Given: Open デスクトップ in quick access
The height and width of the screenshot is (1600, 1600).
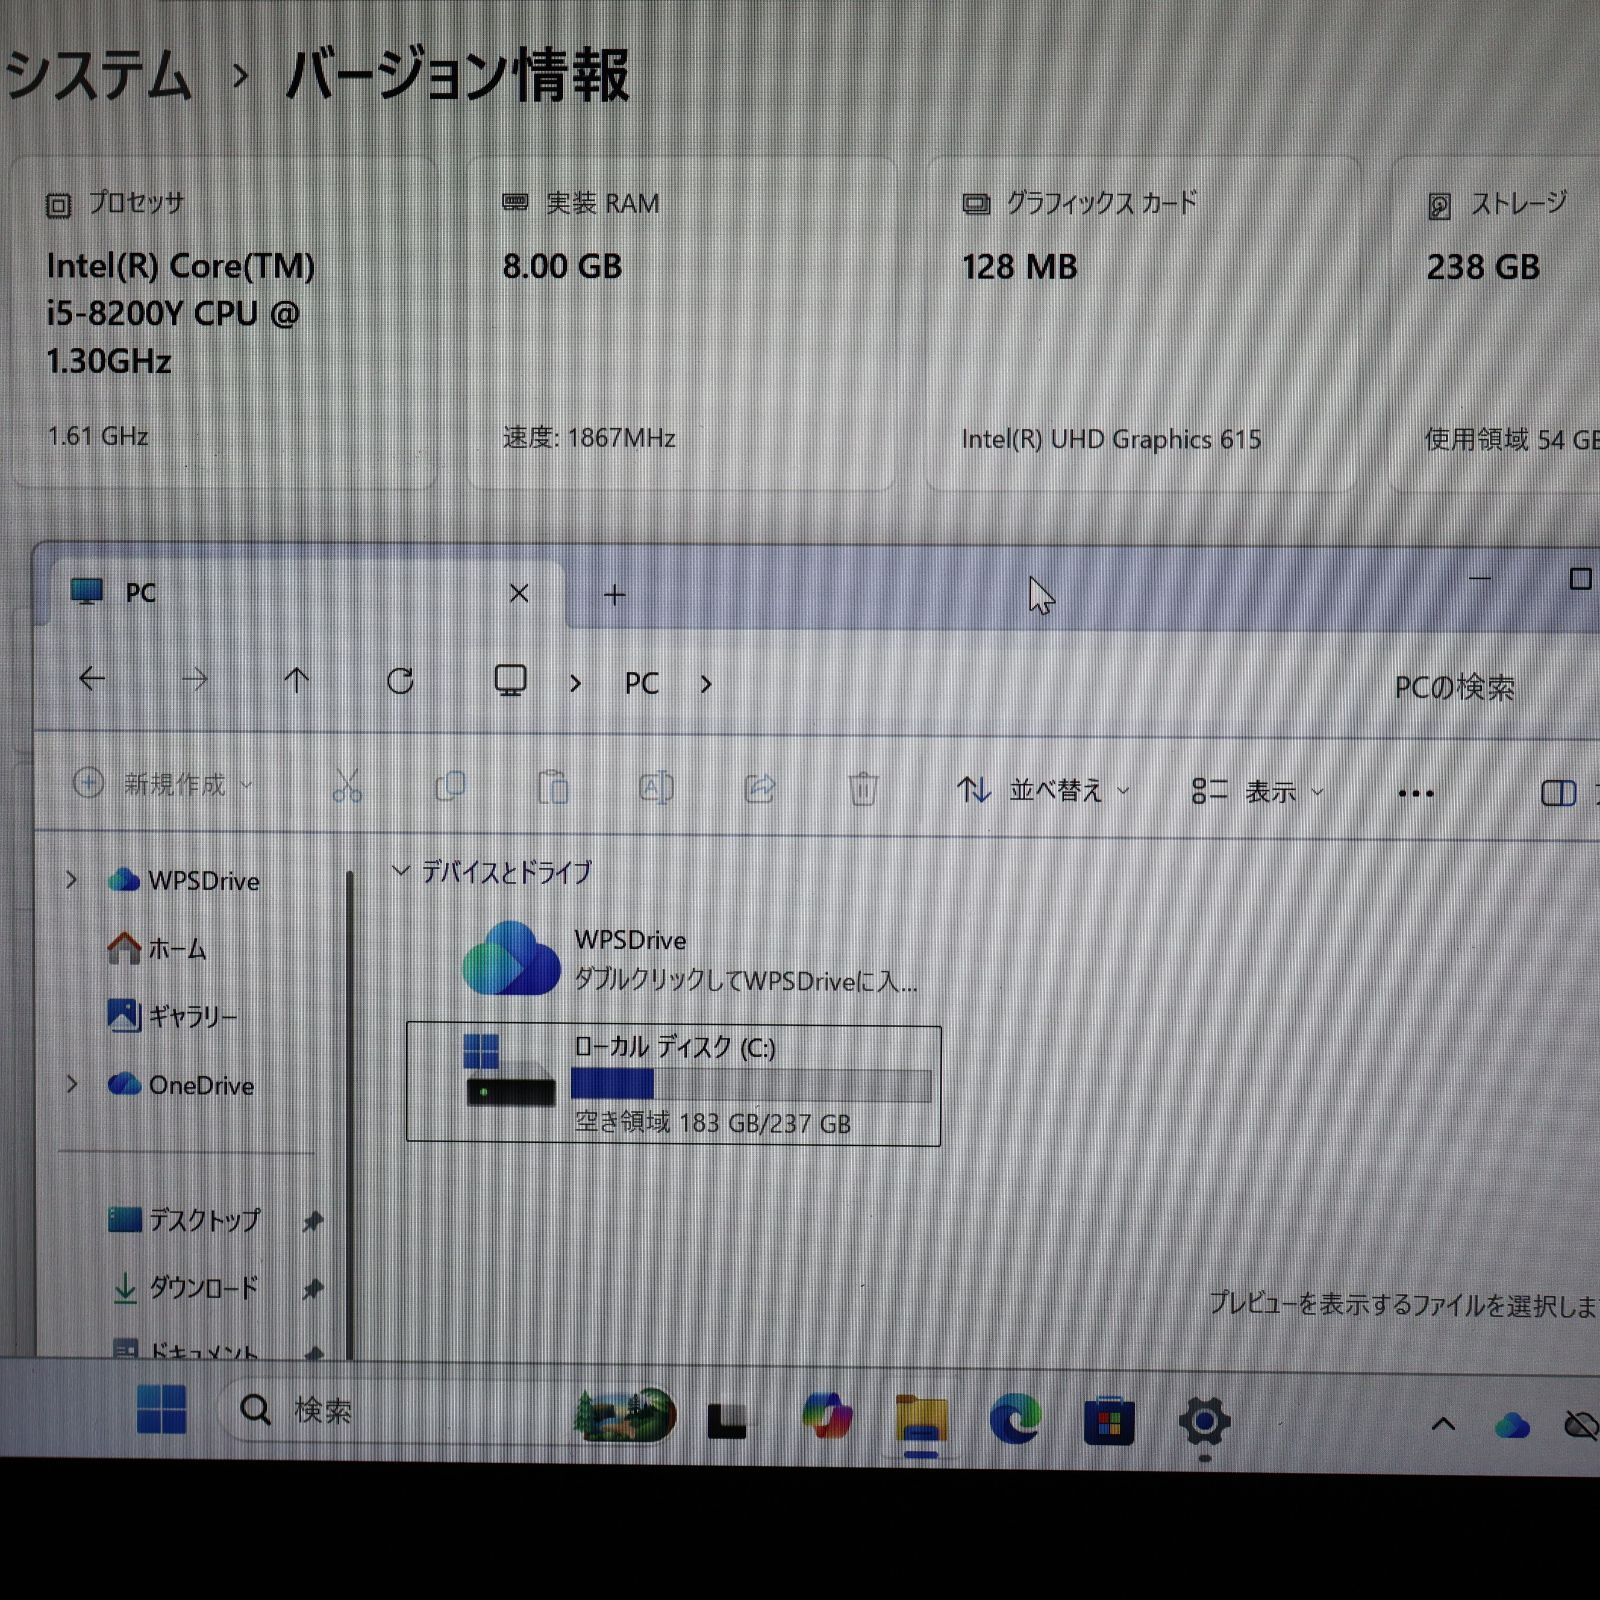Looking at the screenshot, I should coord(184,1220).
